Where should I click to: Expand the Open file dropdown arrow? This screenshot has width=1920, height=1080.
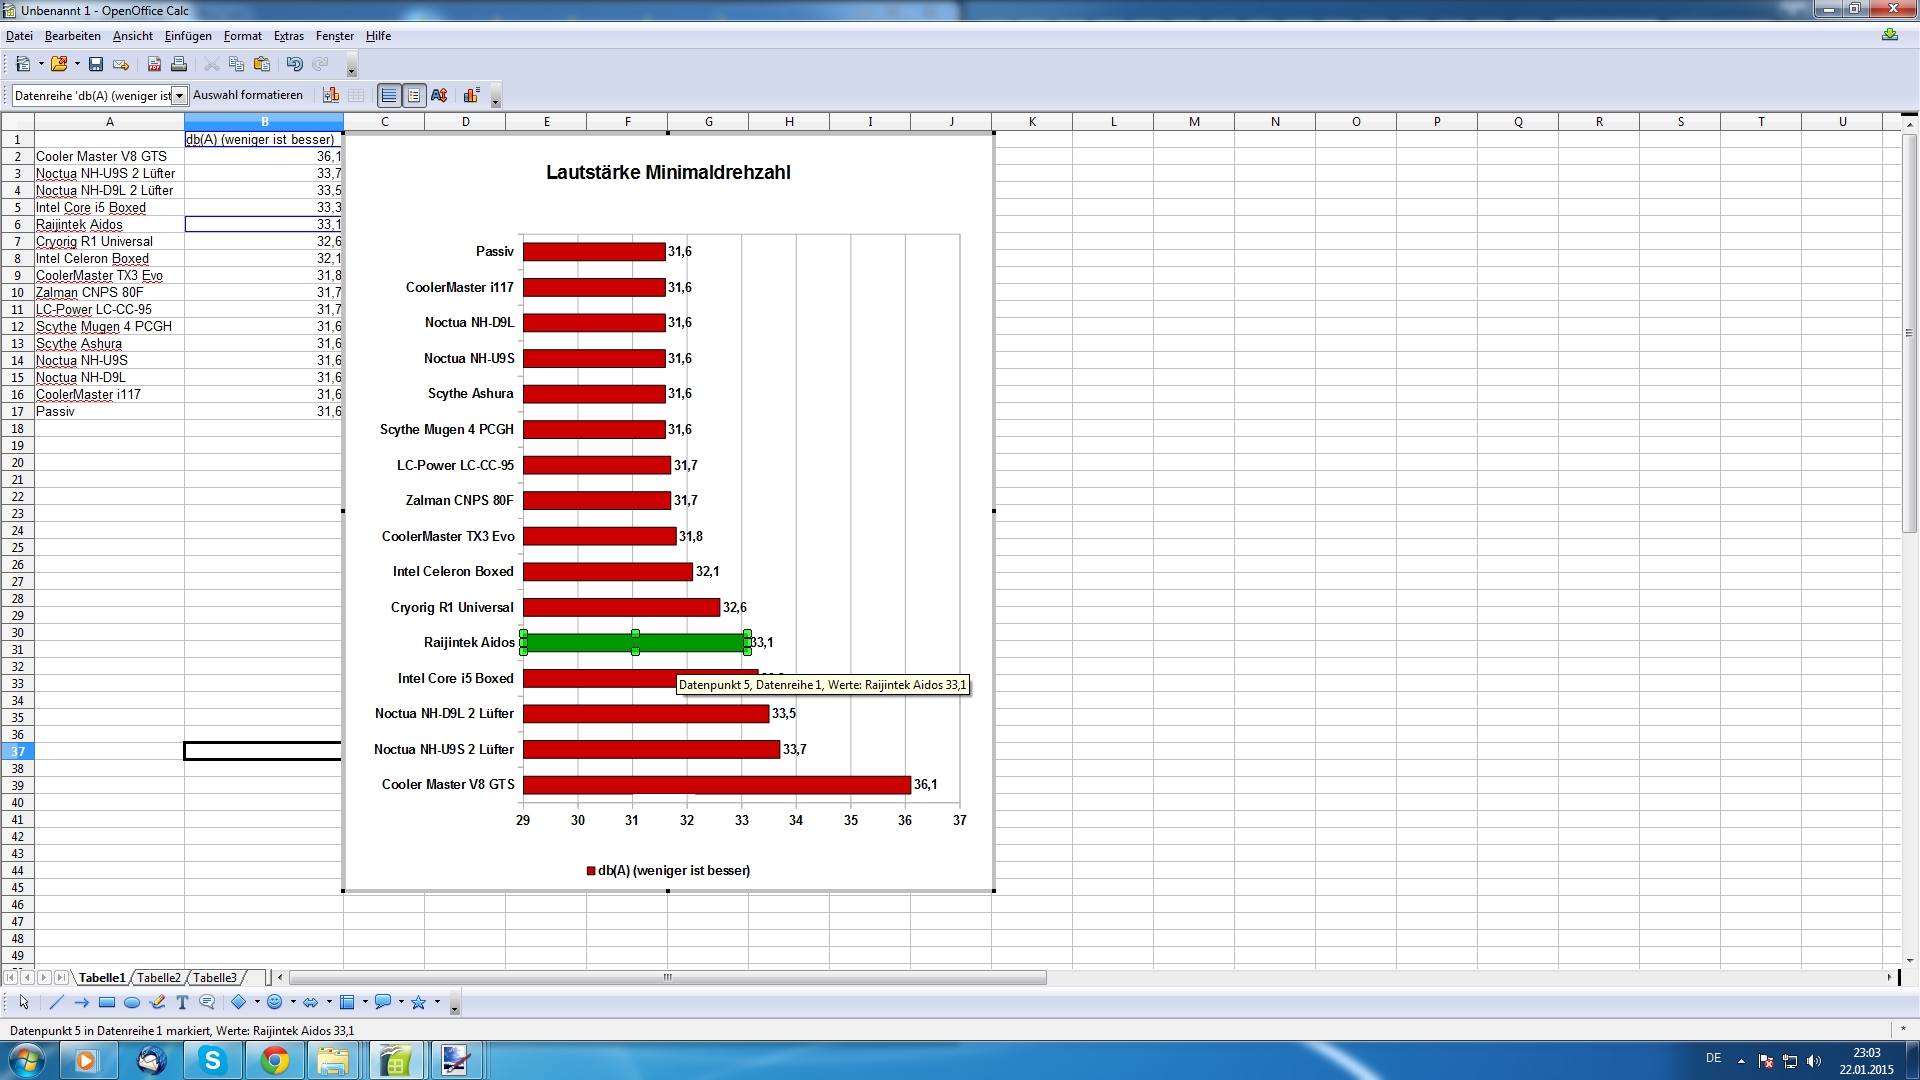[77, 64]
